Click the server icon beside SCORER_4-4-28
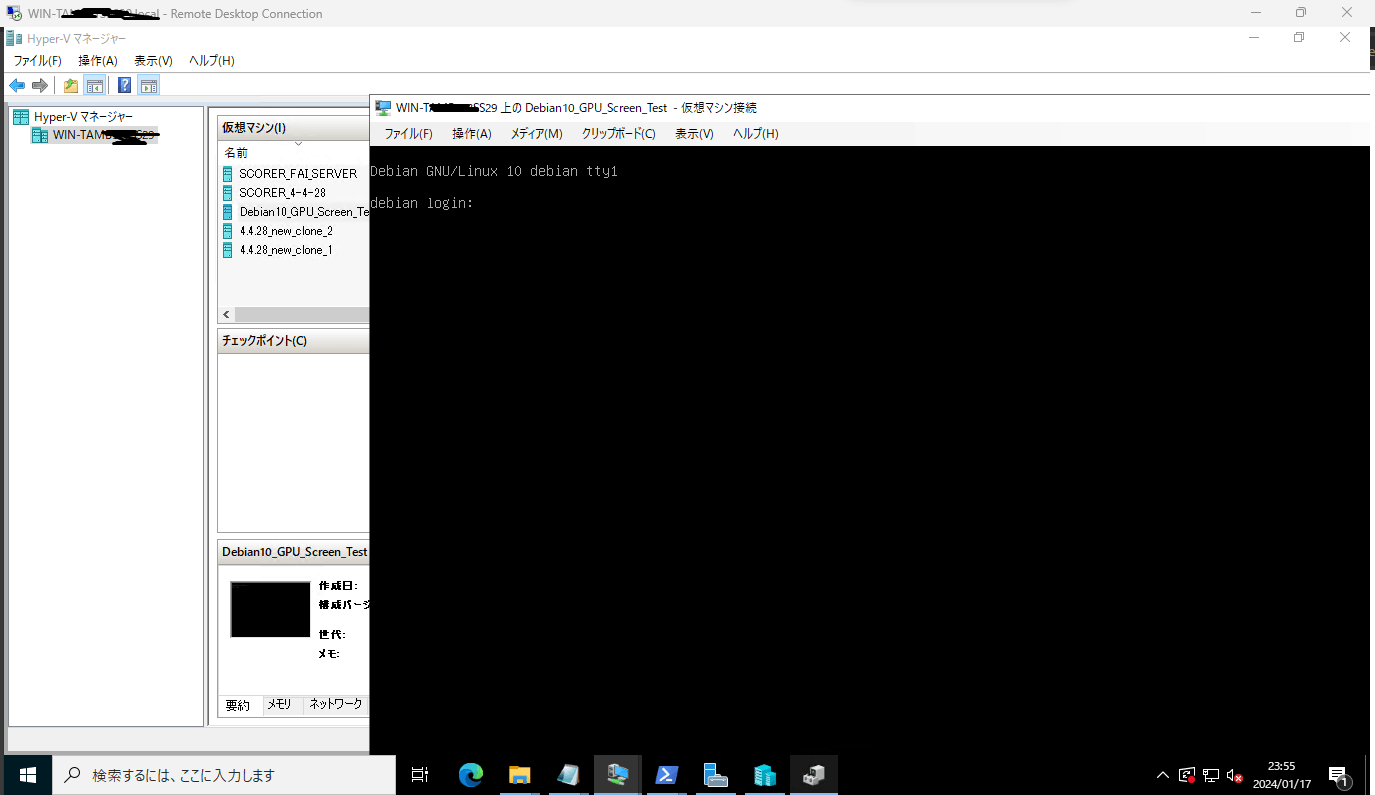The height and width of the screenshot is (795, 1375). [228, 192]
